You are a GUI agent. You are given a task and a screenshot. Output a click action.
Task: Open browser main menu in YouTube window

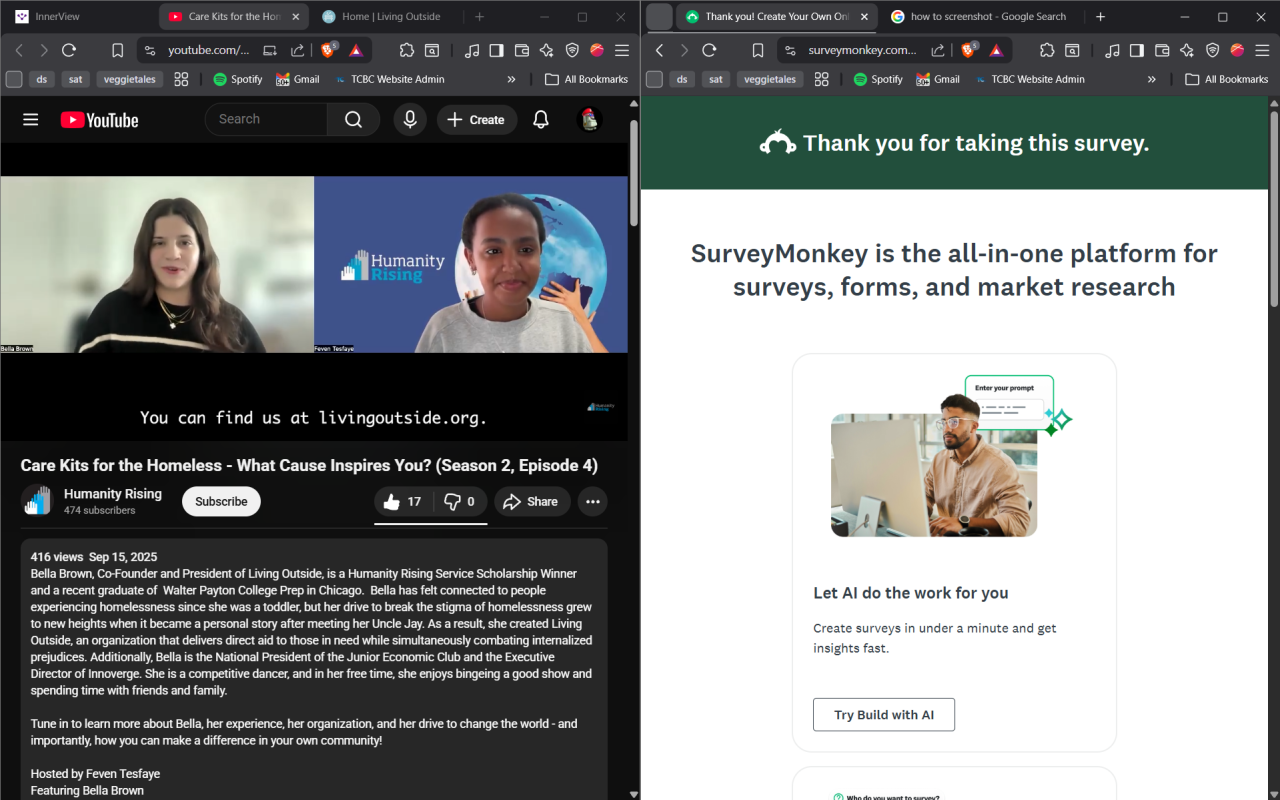click(x=622, y=51)
